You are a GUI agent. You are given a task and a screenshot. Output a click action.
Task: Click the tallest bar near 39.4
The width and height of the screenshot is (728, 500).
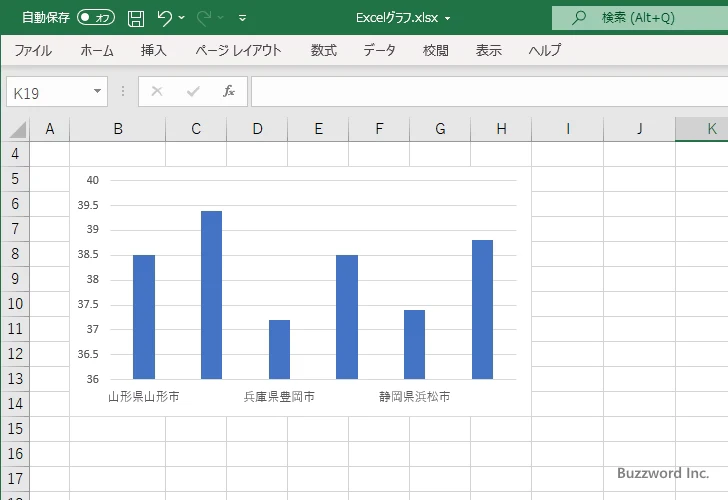212,295
